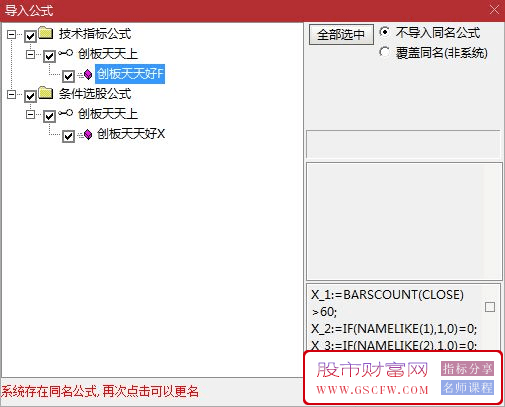Screen dimensions: 505x407
Task: Uncheck the 技术指标公式 checkbox
Action: 30,36
